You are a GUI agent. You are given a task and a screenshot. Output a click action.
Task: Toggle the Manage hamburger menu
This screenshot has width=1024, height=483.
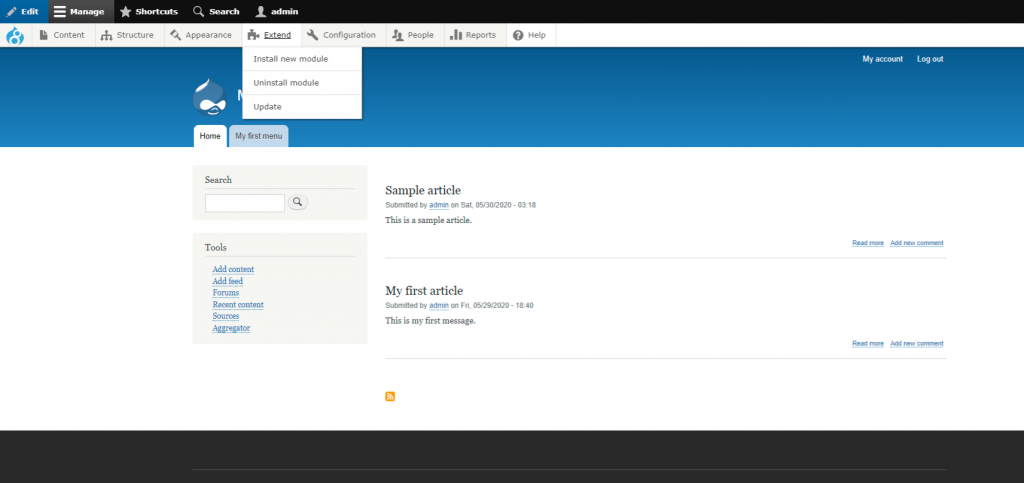[79, 11]
